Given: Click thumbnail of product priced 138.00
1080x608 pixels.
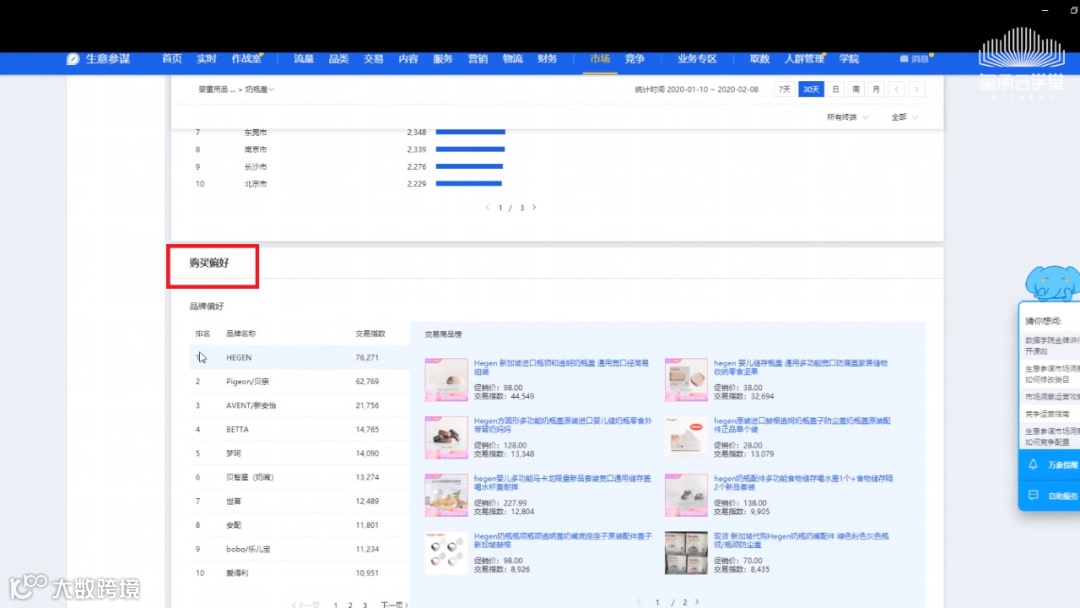Looking at the screenshot, I should tap(686, 495).
